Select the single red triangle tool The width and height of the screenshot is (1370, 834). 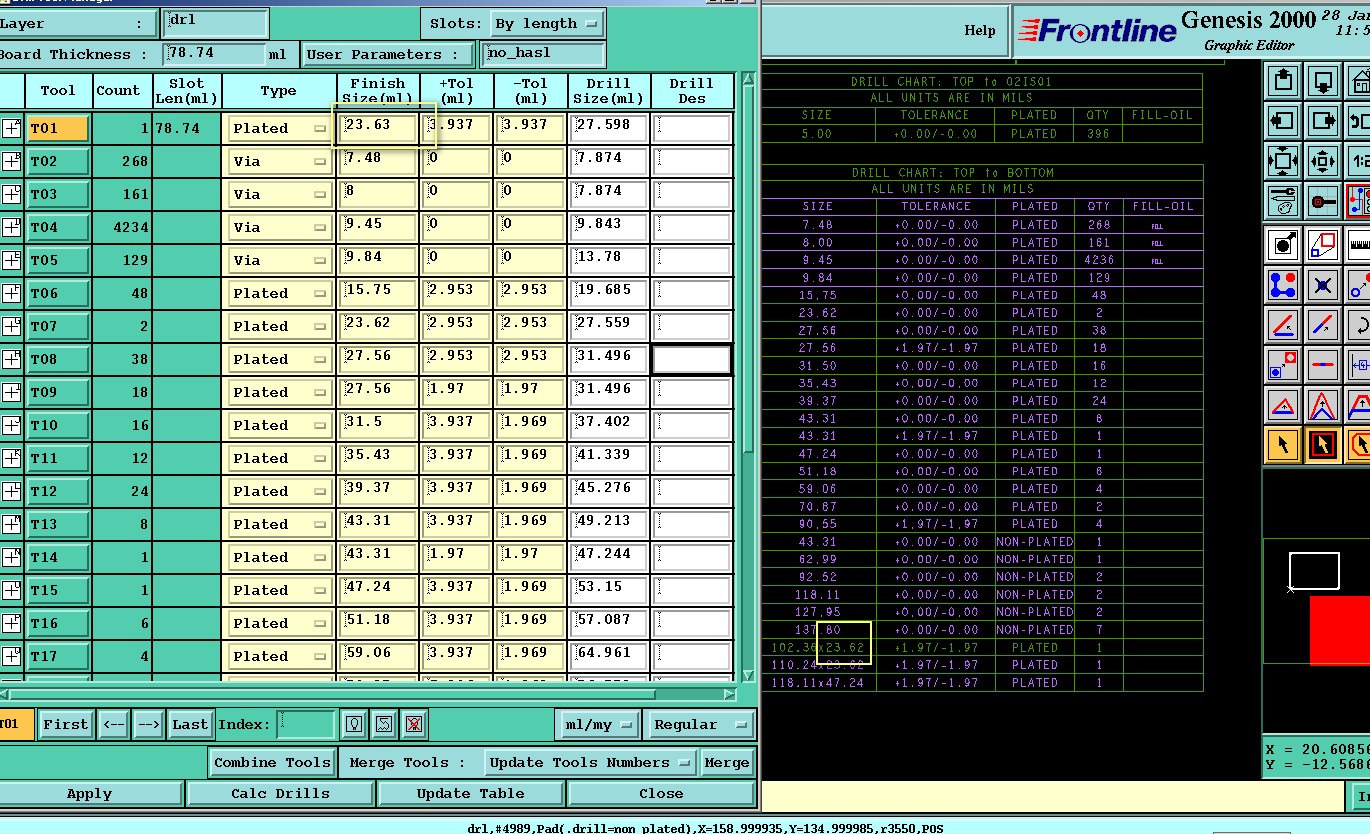1283,405
